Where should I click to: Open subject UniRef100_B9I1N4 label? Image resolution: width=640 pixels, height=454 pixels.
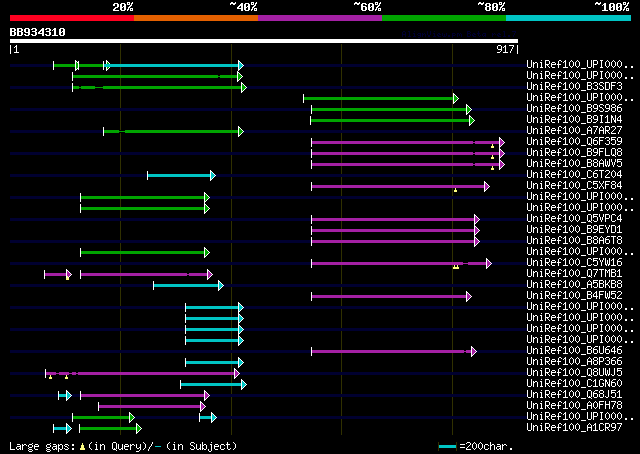click(x=574, y=120)
